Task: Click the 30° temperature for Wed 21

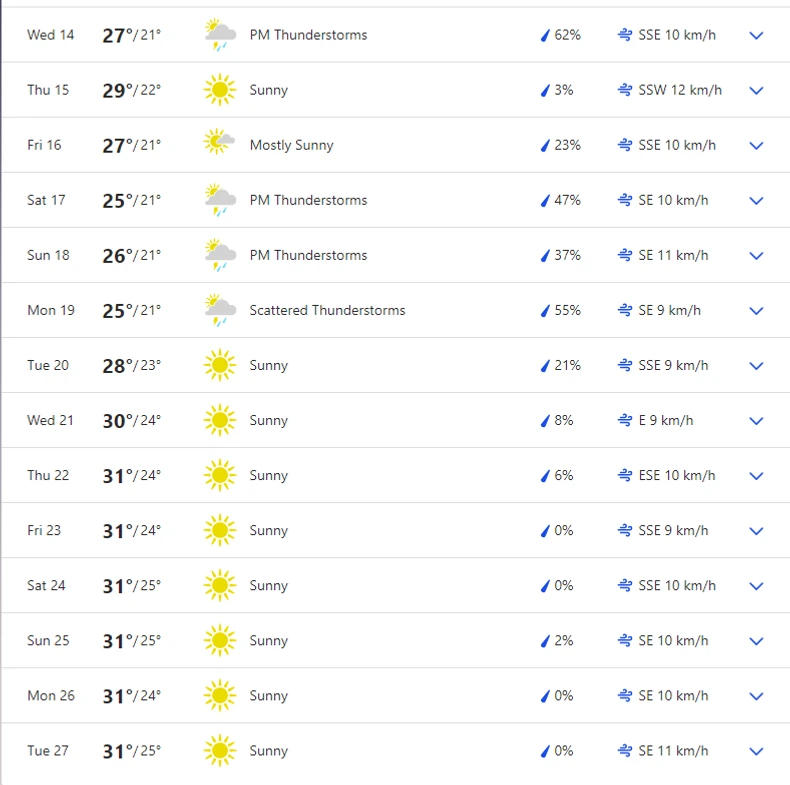Action: point(117,421)
